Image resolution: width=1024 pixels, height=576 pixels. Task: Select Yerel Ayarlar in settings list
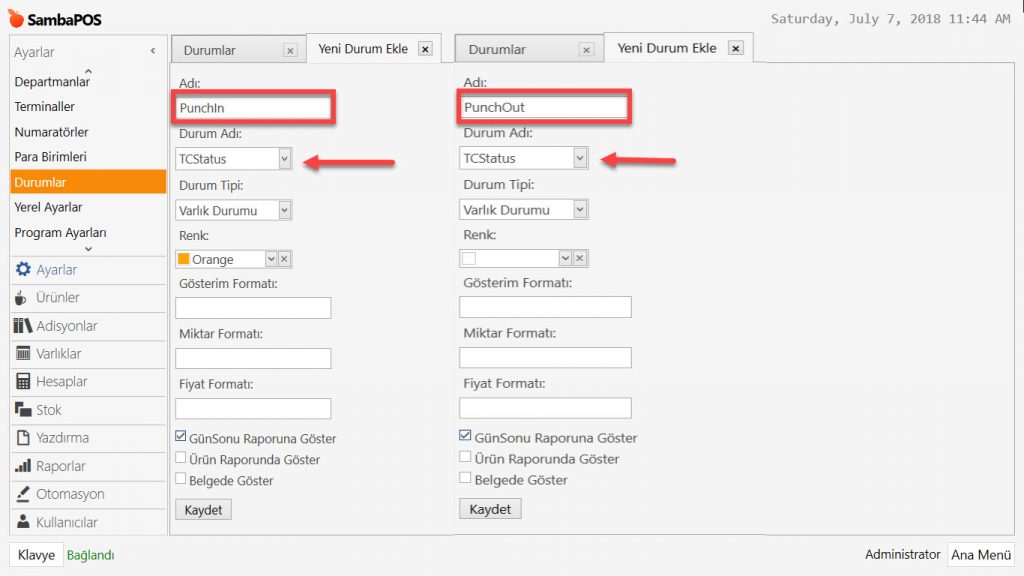click(x=48, y=207)
